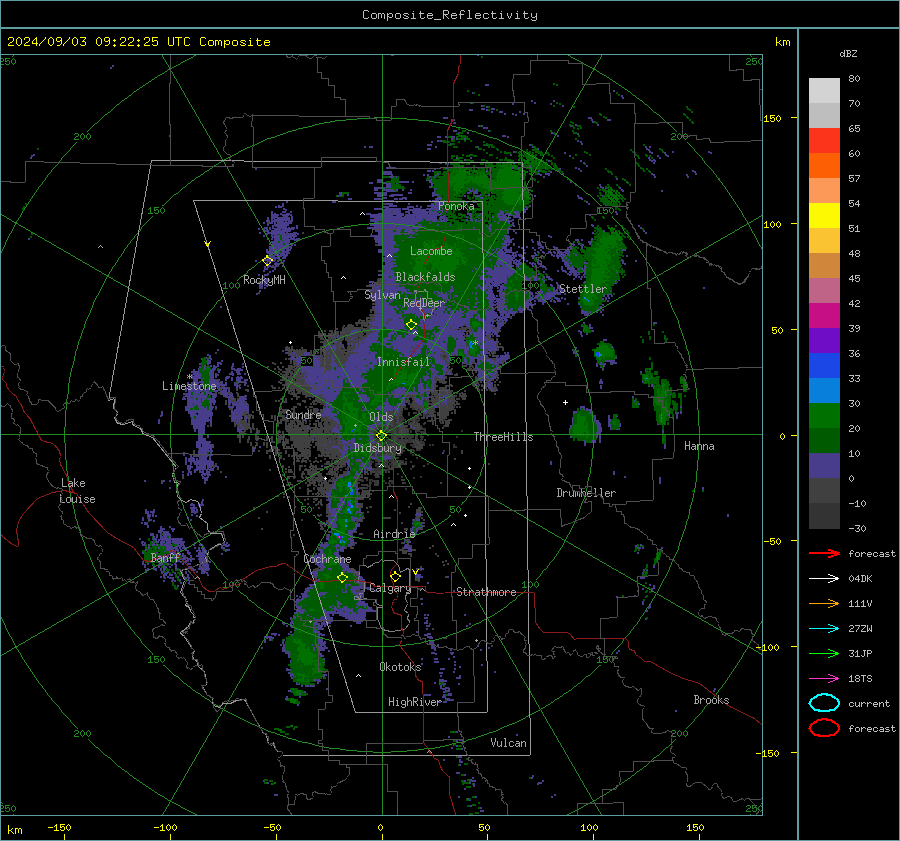Click the HighRiver city label
Viewport: 900px width, 841px height.
tap(415, 702)
